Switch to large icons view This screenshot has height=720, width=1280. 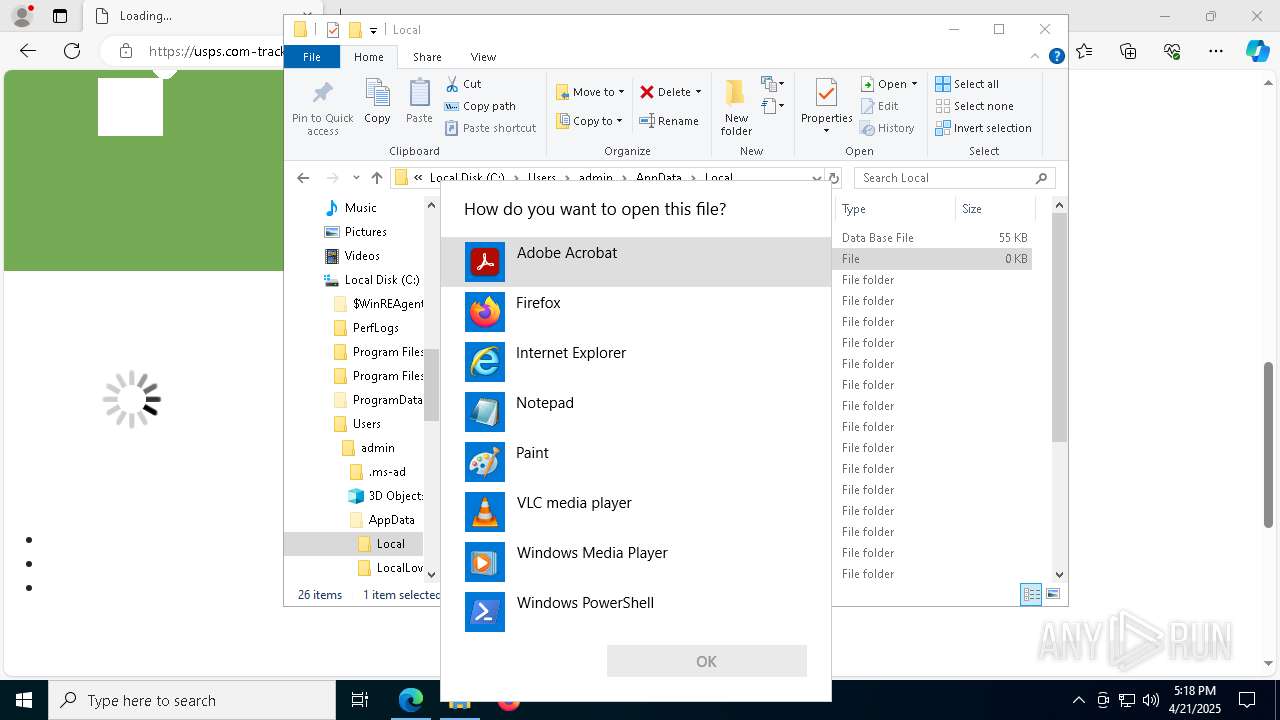coord(1052,594)
